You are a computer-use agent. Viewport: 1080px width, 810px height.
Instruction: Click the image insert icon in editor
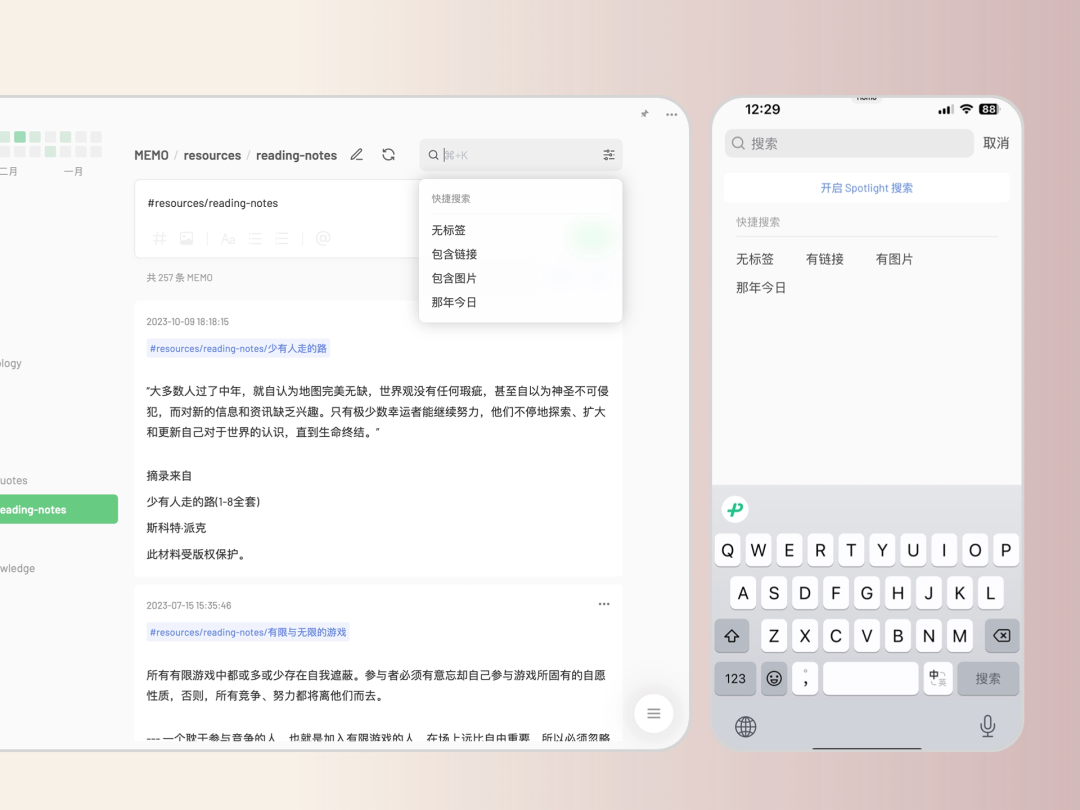click(187, 238)
